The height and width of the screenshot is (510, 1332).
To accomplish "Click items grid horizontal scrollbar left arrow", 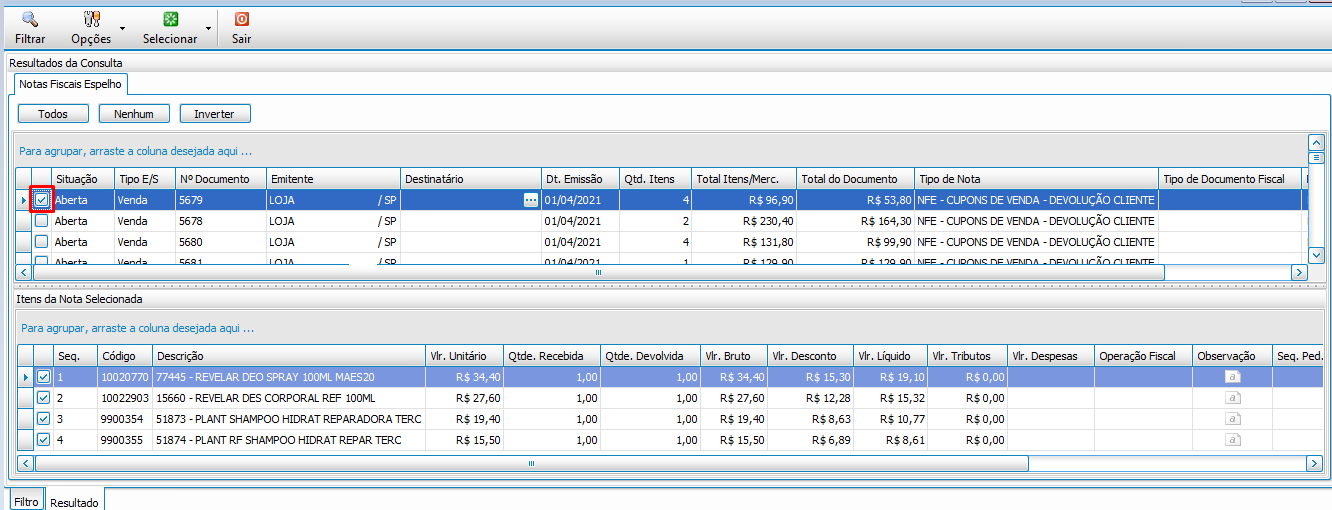I will click(x=25, y=464).
